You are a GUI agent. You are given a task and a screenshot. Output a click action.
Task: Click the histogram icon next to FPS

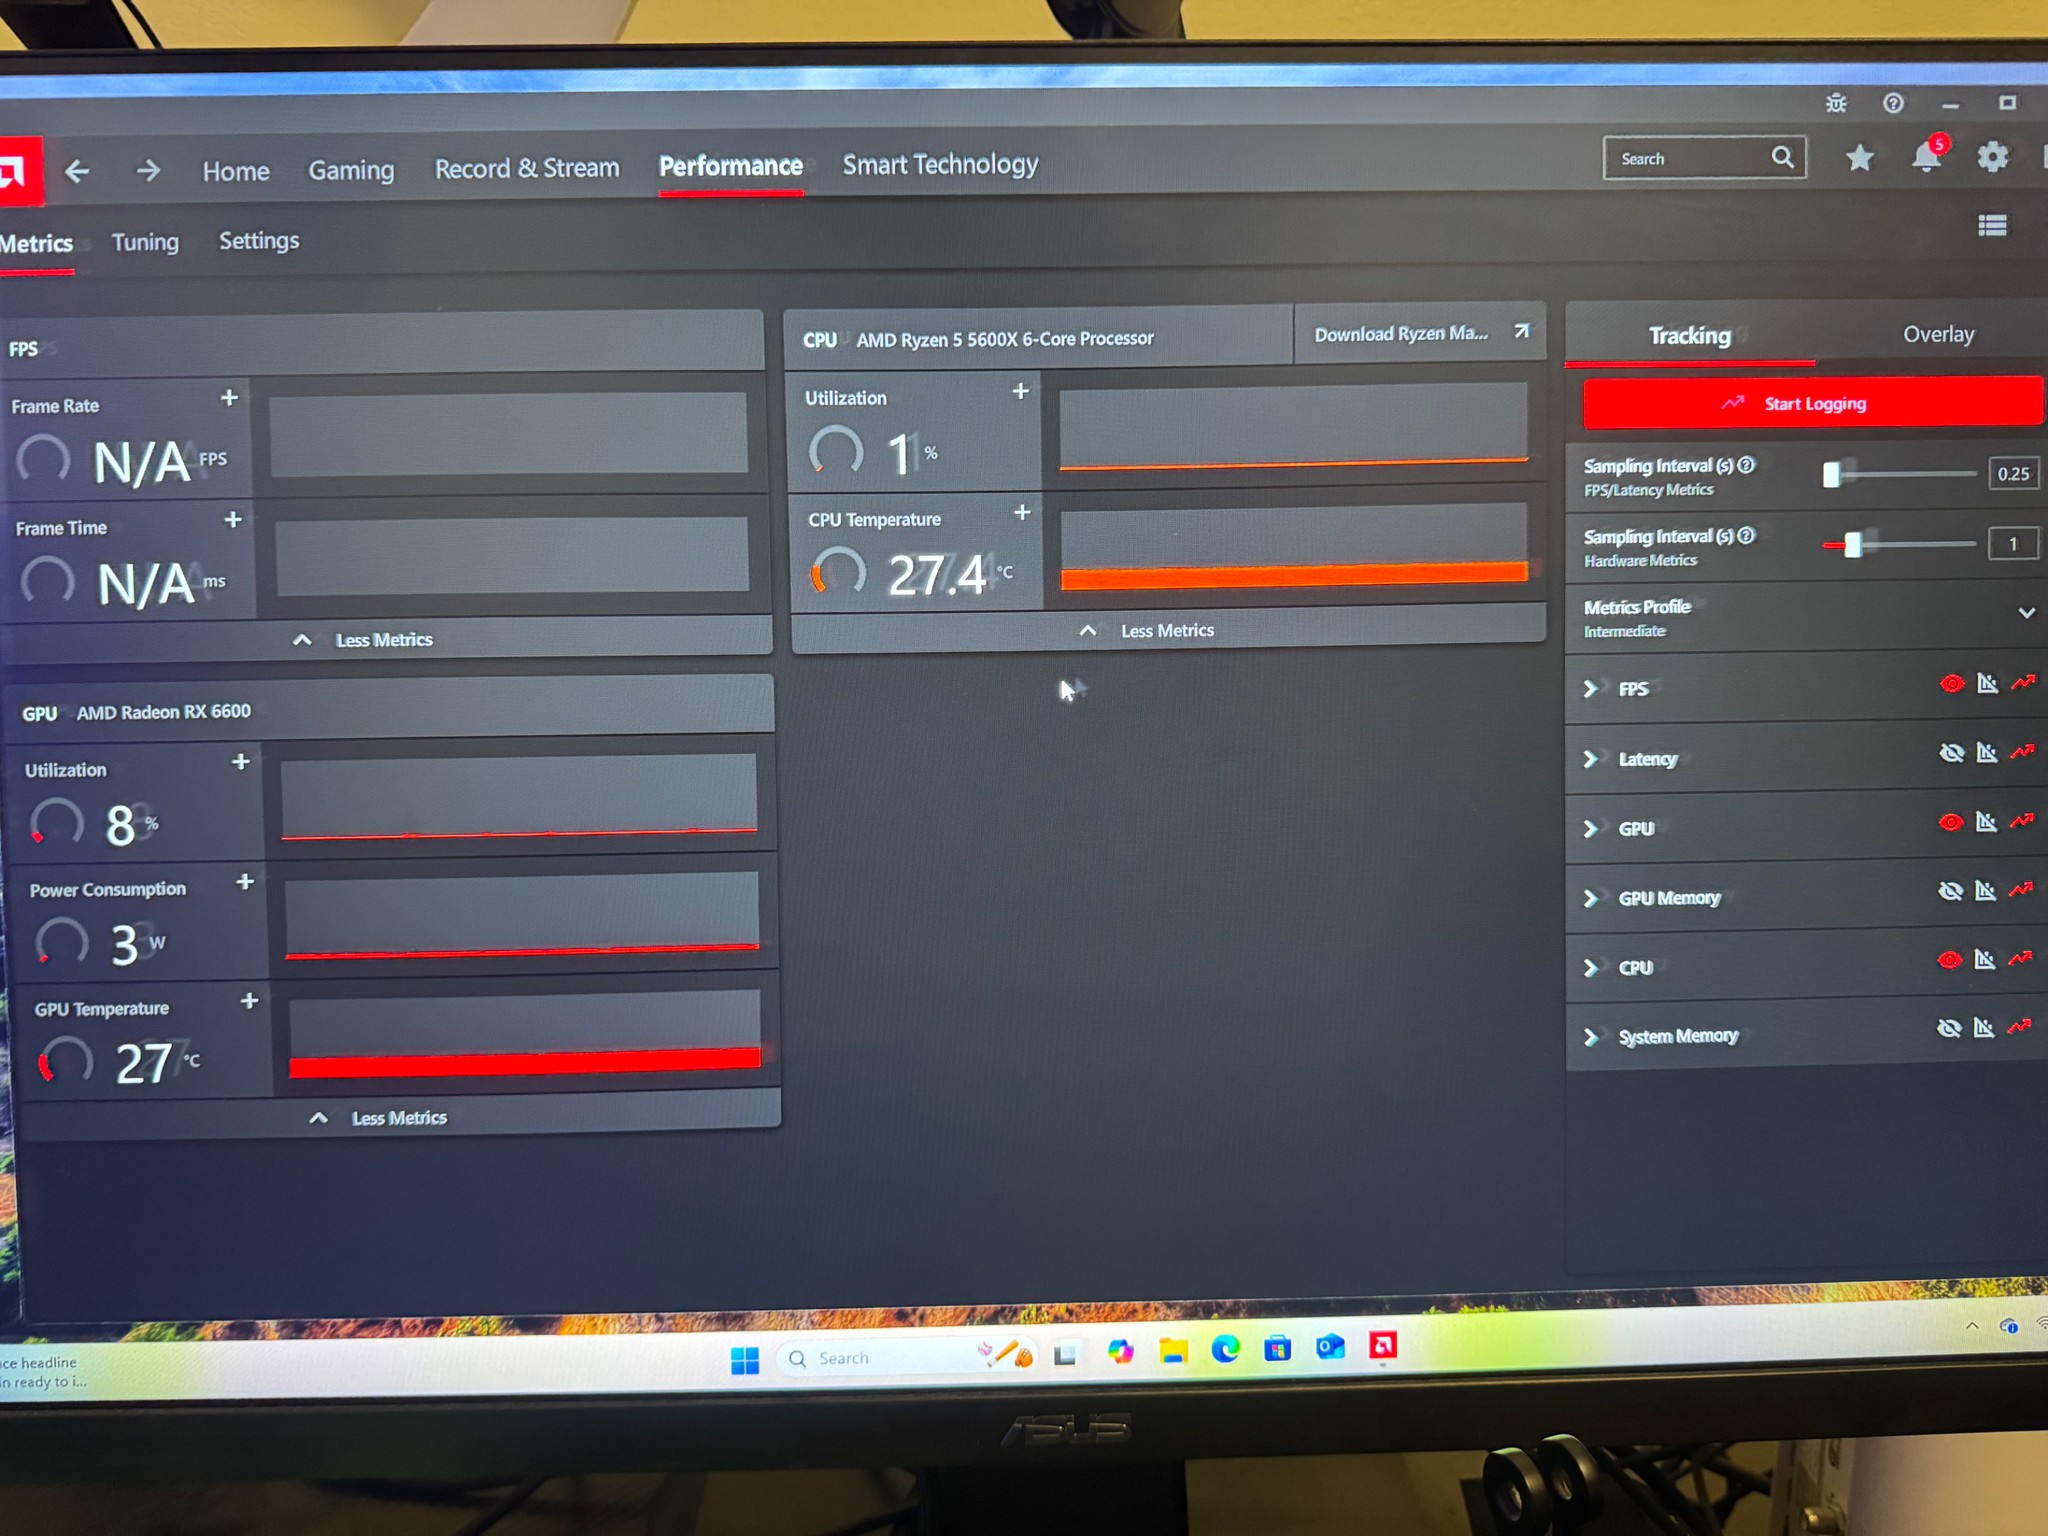(x=1987, y=683)
